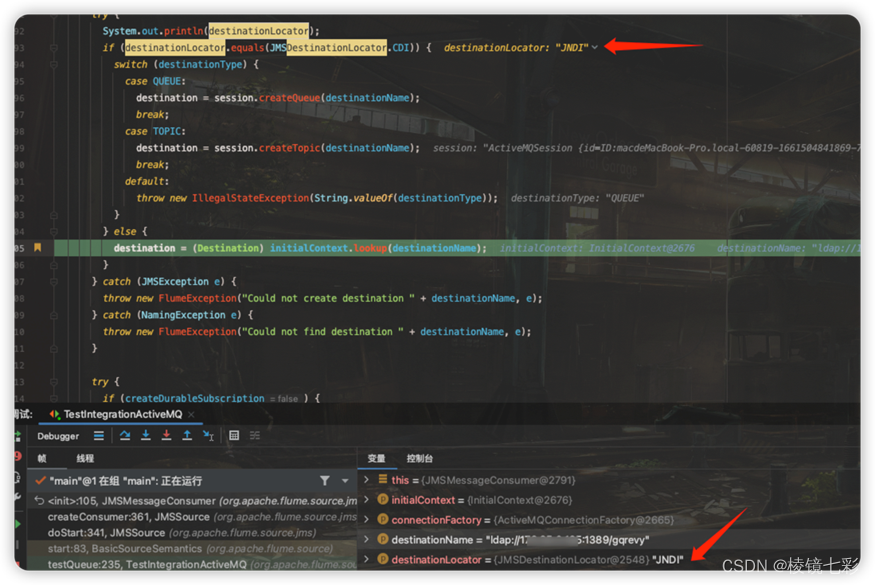Image resolution: width=875 pixels, height=585 pixels.
Task: Click the object icon beside the this variable
Action: [383, 479]
